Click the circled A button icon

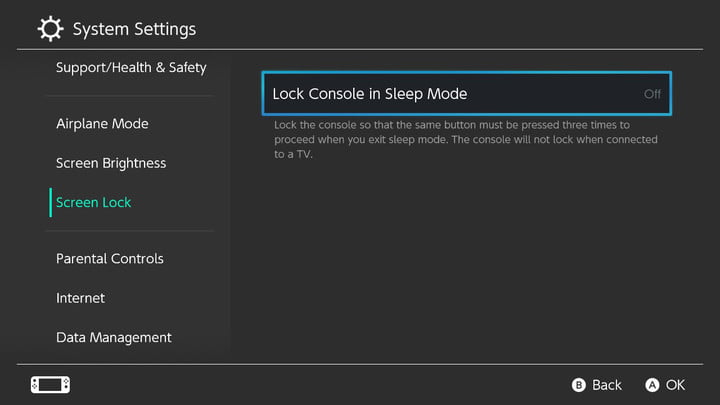click(652, 385)
